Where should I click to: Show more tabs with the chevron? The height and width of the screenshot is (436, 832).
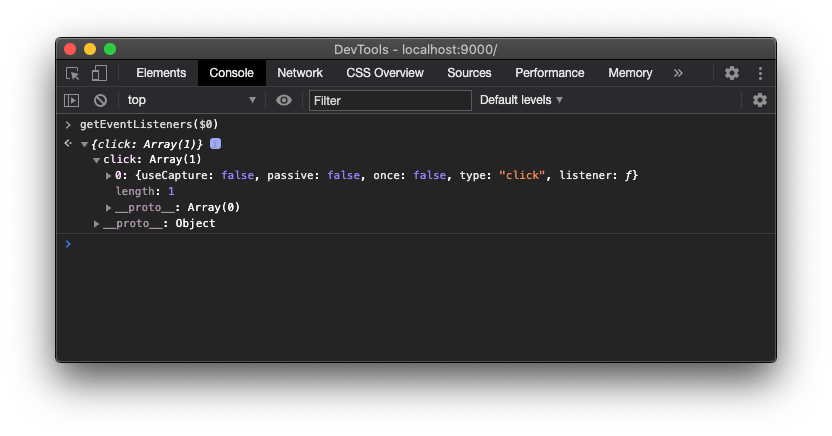[x=678, y=73]
